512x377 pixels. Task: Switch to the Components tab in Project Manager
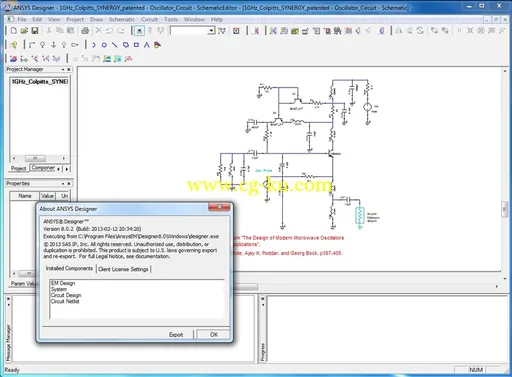(43, 168)
